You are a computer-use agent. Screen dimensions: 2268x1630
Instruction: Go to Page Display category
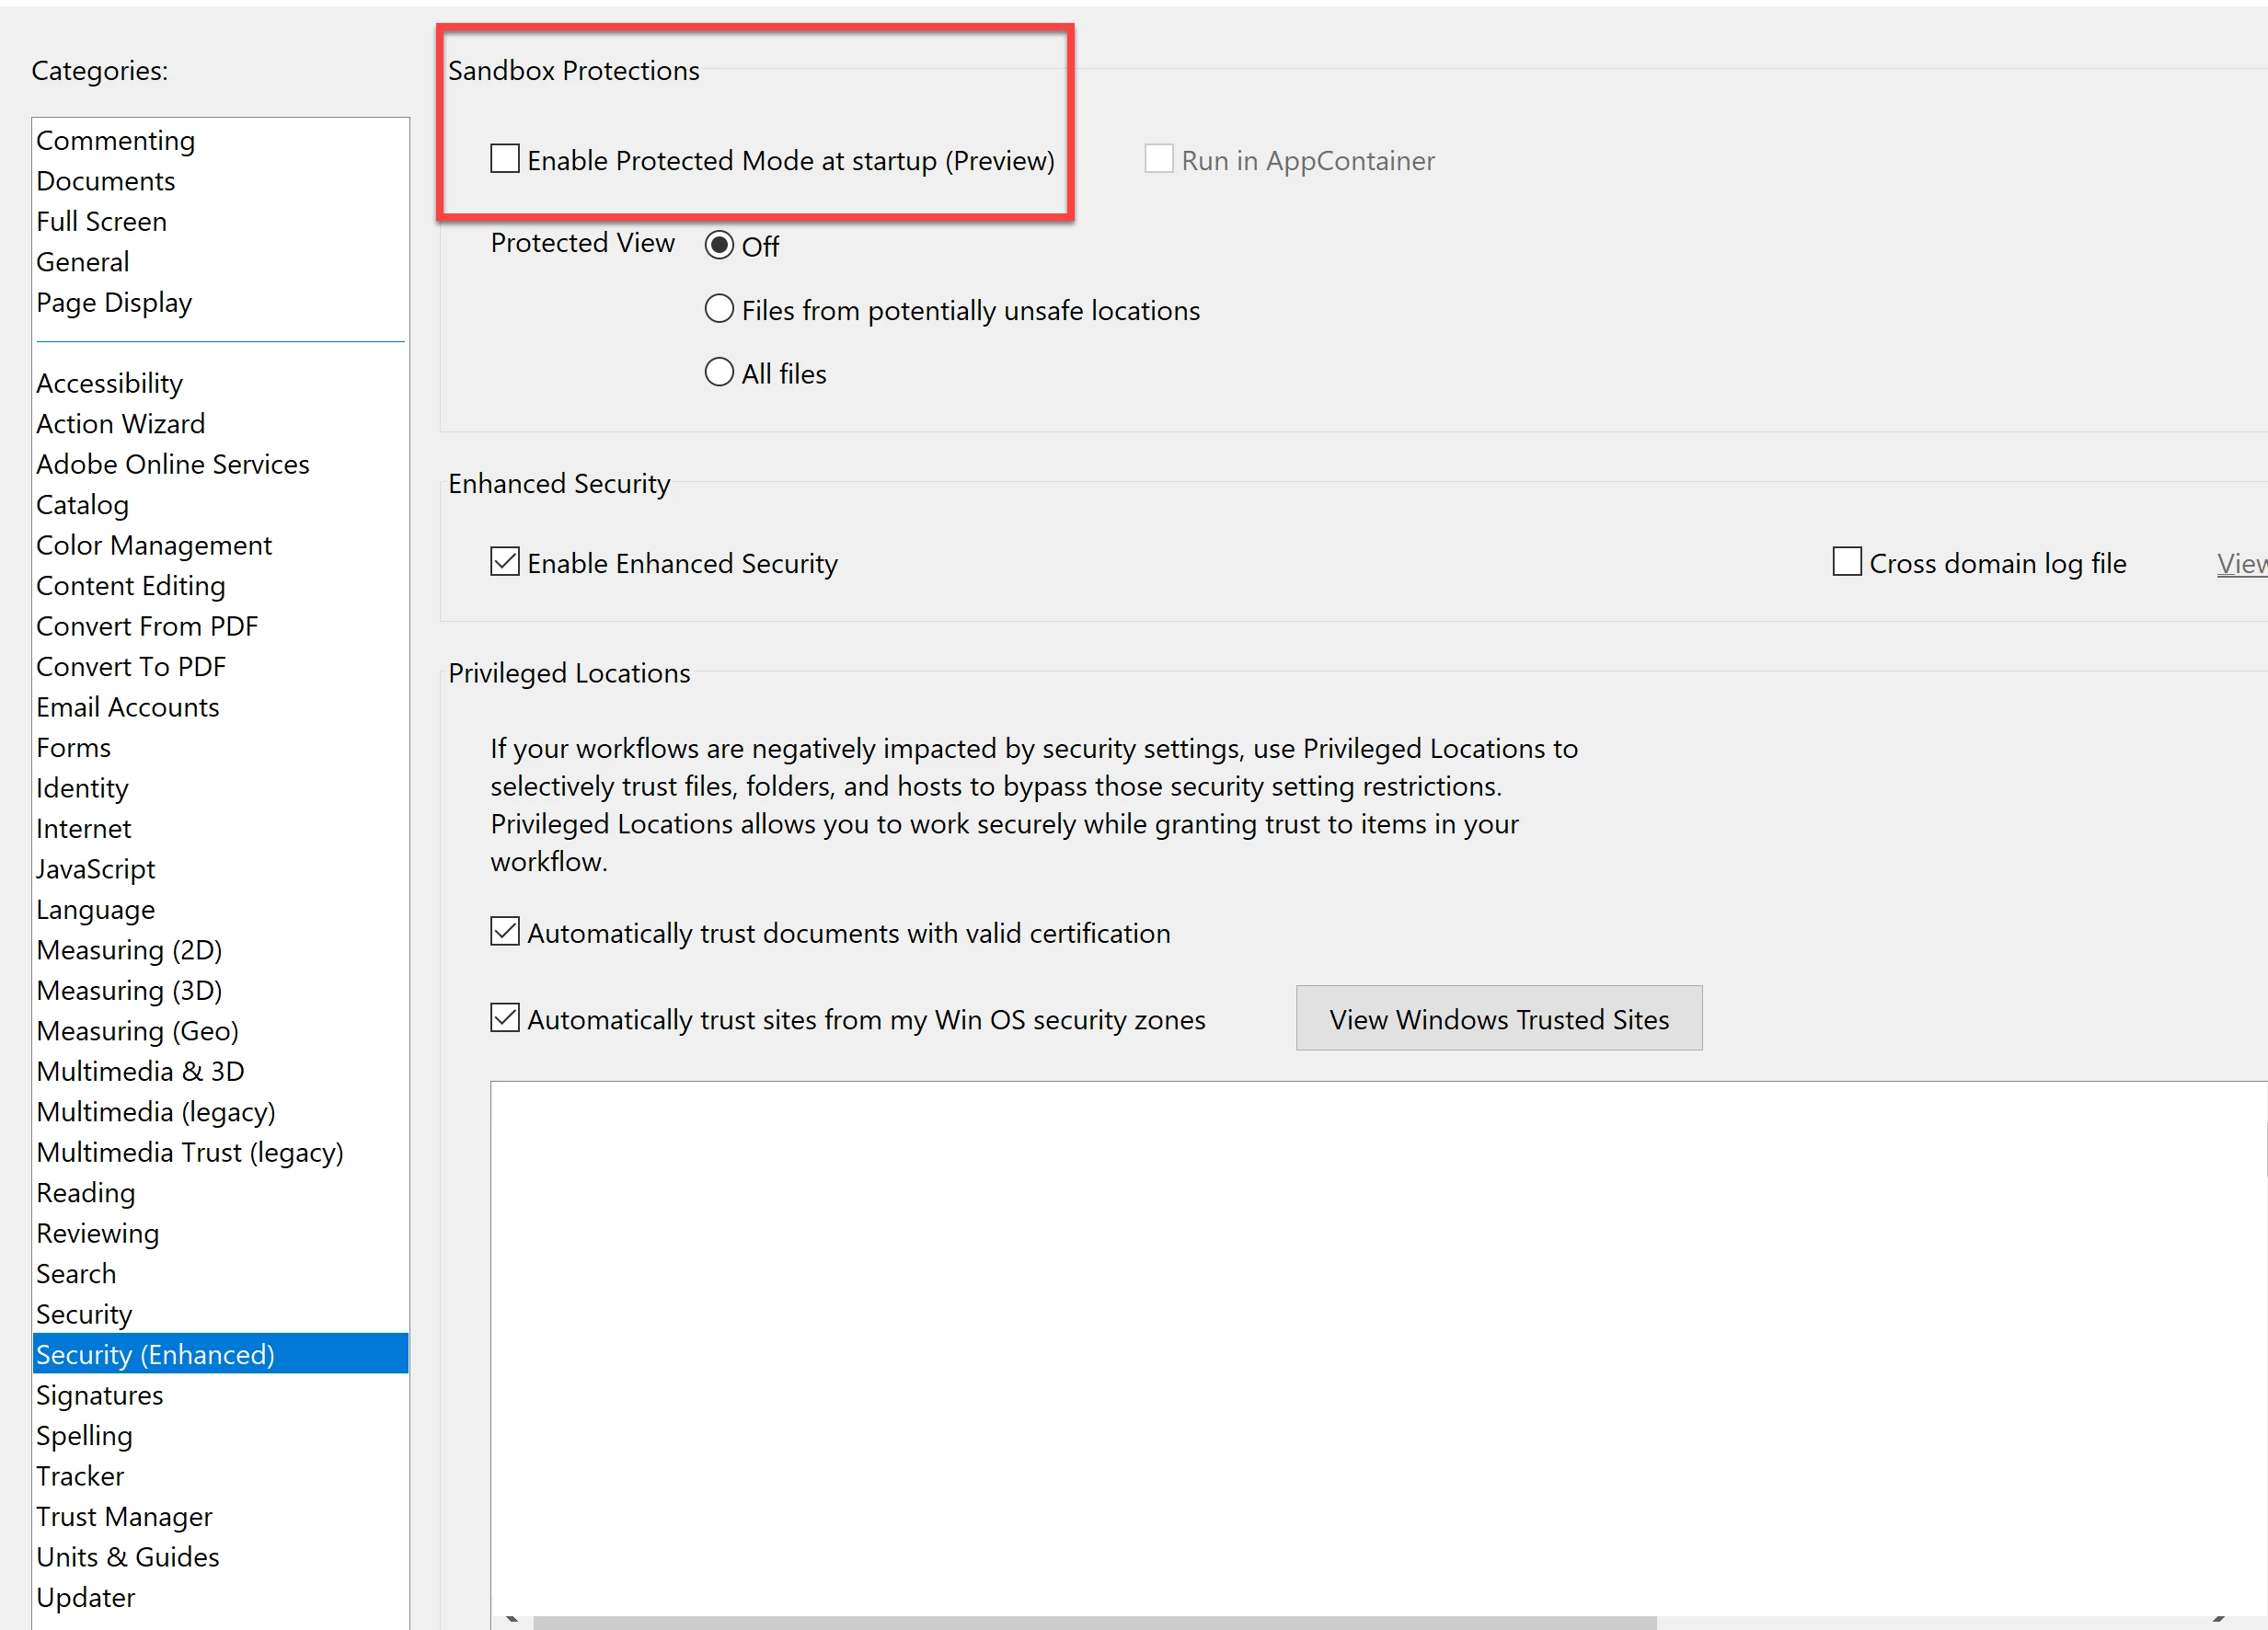tap(114, 302)
